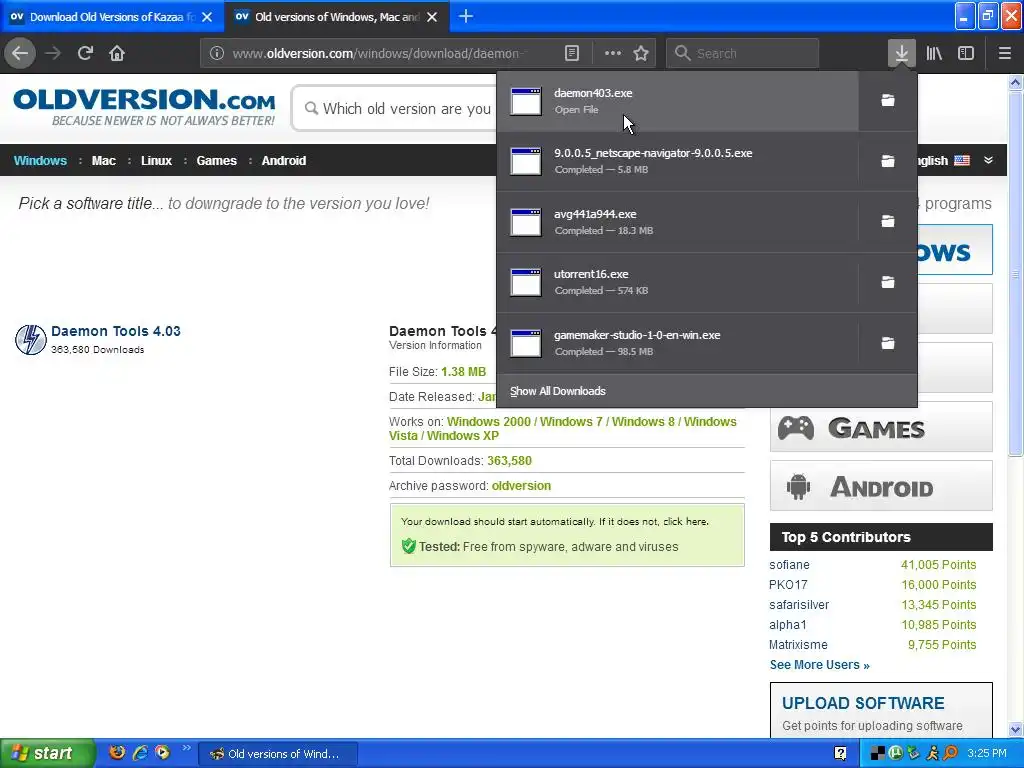Select Windows in site navigation

[40, 161]
